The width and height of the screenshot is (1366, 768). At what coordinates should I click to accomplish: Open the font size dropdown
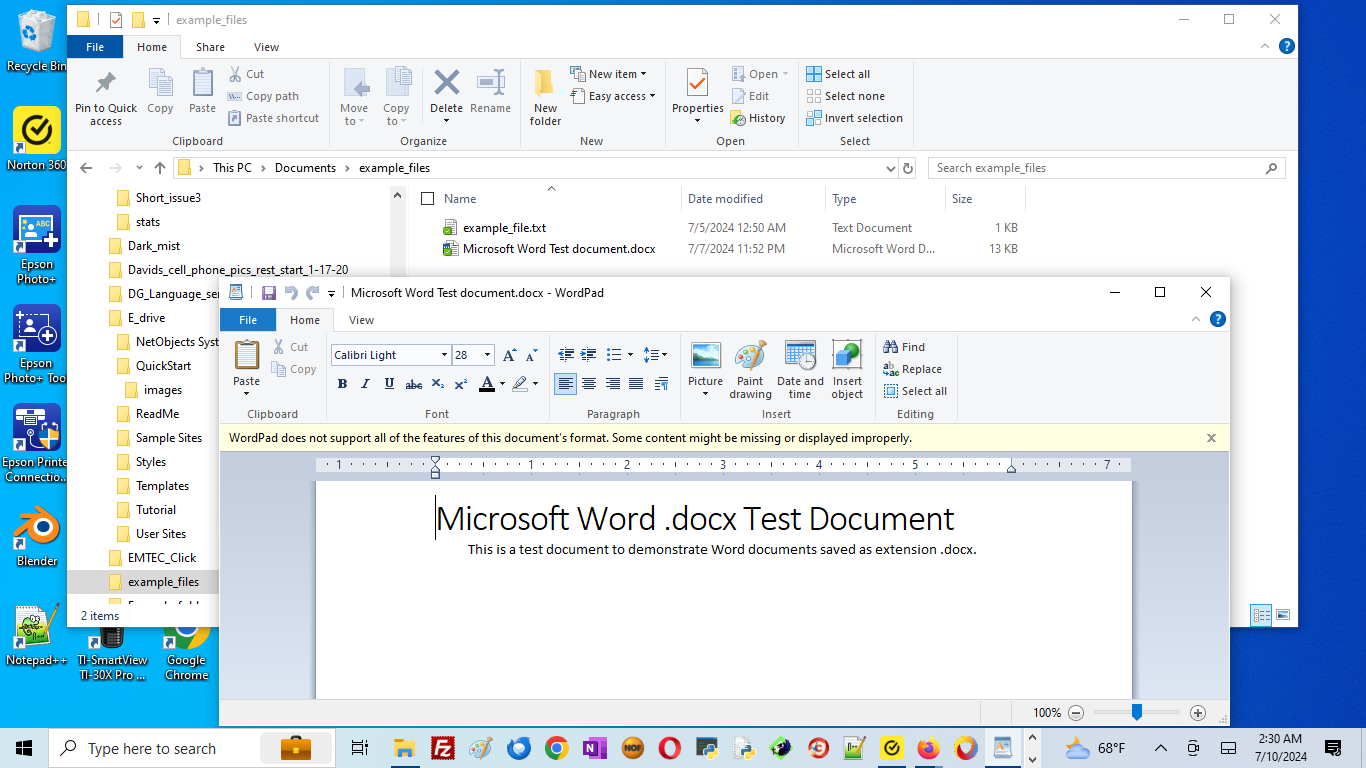click(x=487, y=355)
